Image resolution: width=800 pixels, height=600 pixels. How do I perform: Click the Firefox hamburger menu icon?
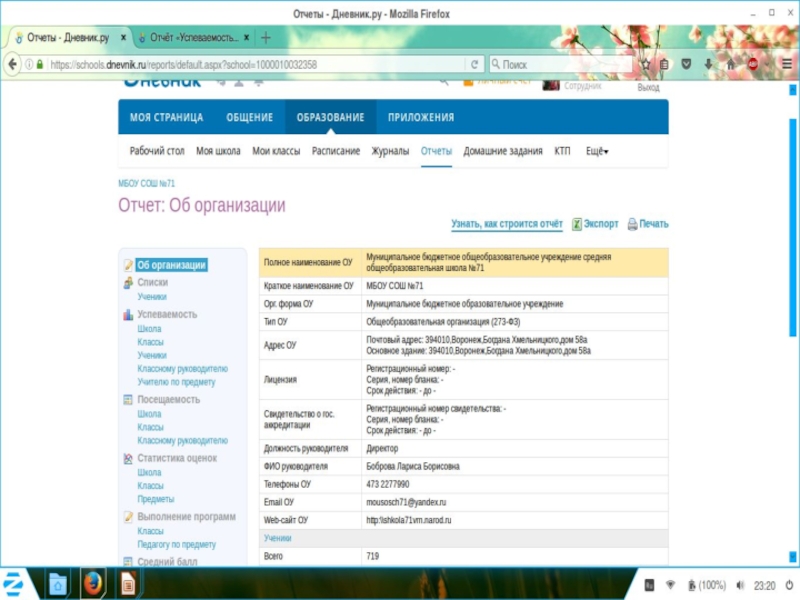(x=780, y=64)
